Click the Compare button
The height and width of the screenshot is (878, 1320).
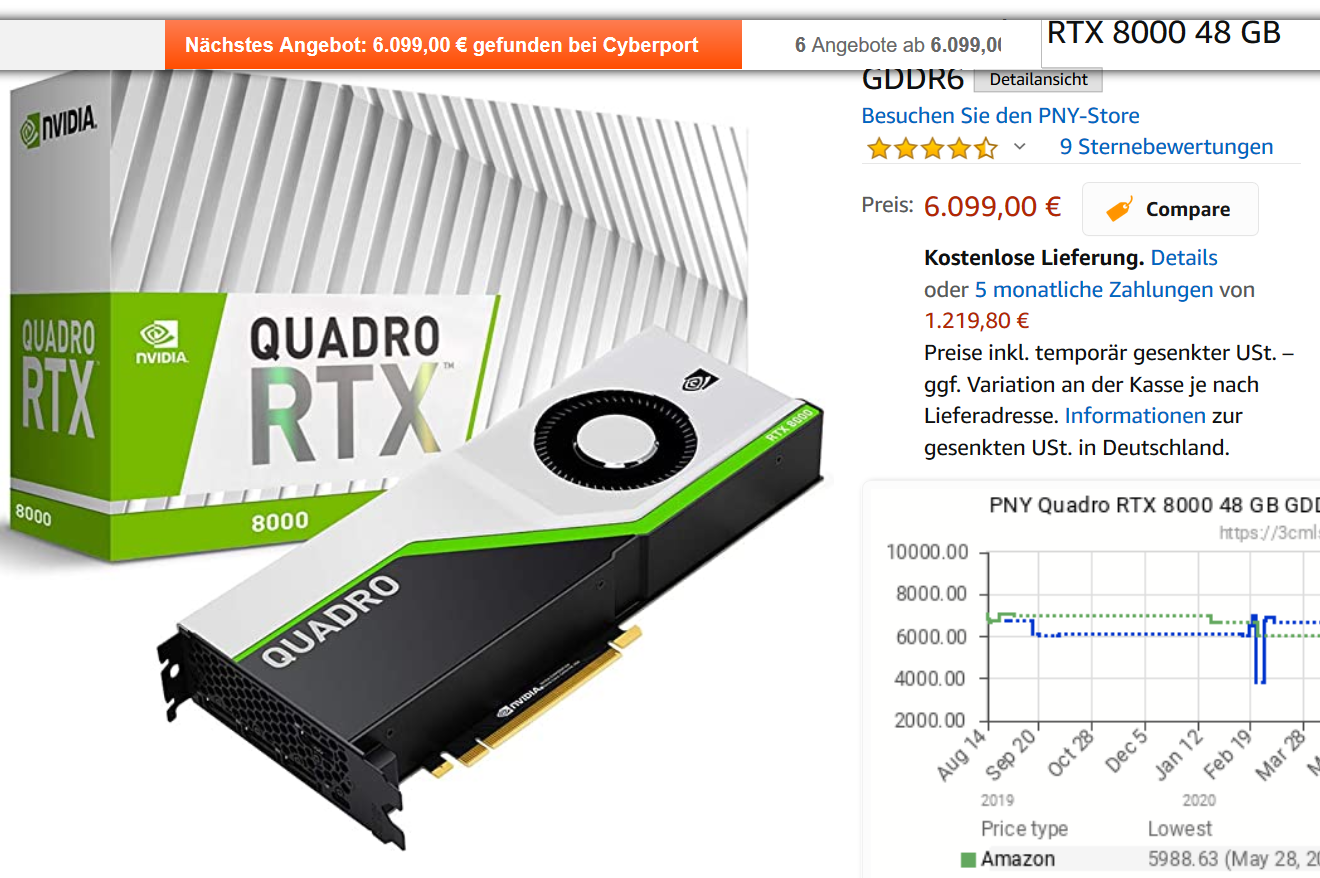(1170, 209)
